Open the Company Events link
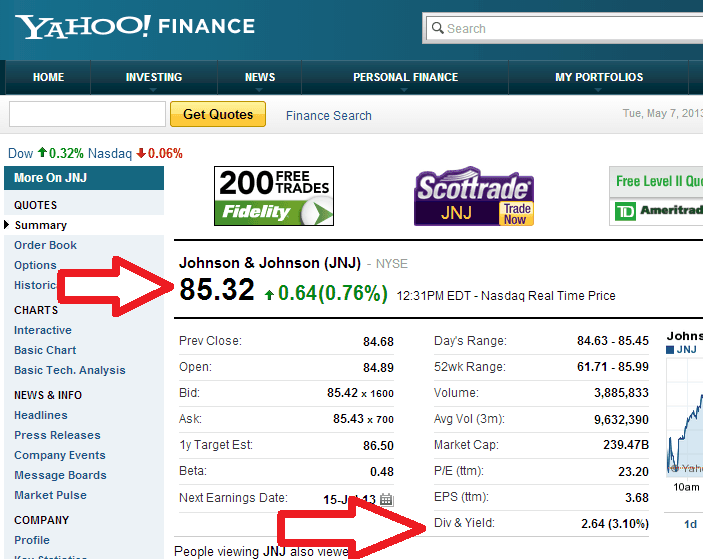This screenshot has width=703, height=559. (x=60, y=455)
